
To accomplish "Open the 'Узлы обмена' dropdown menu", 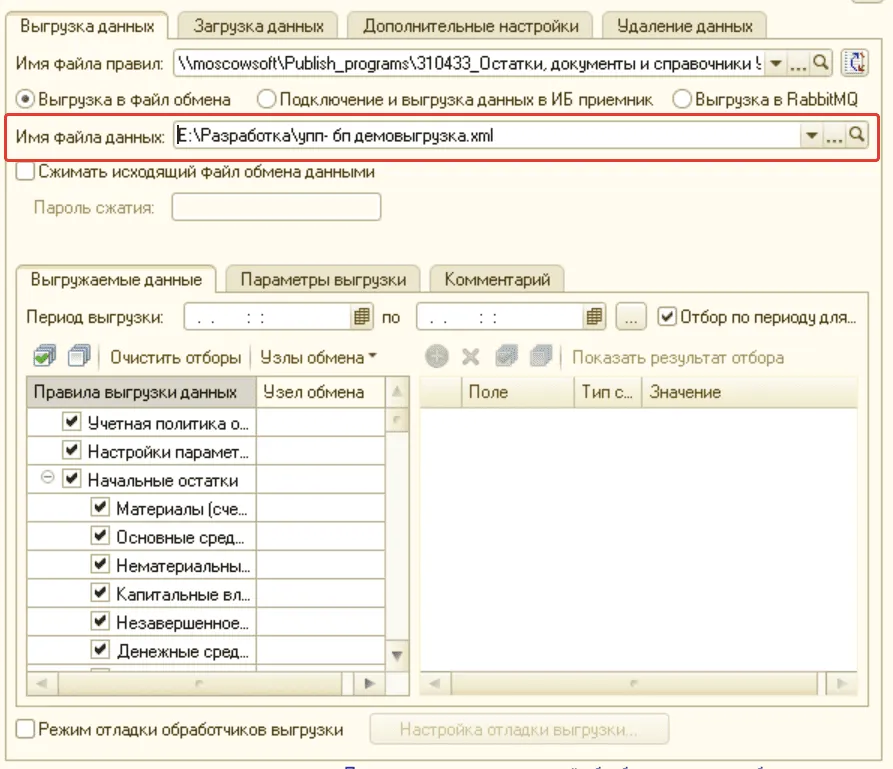I will 318,357.
